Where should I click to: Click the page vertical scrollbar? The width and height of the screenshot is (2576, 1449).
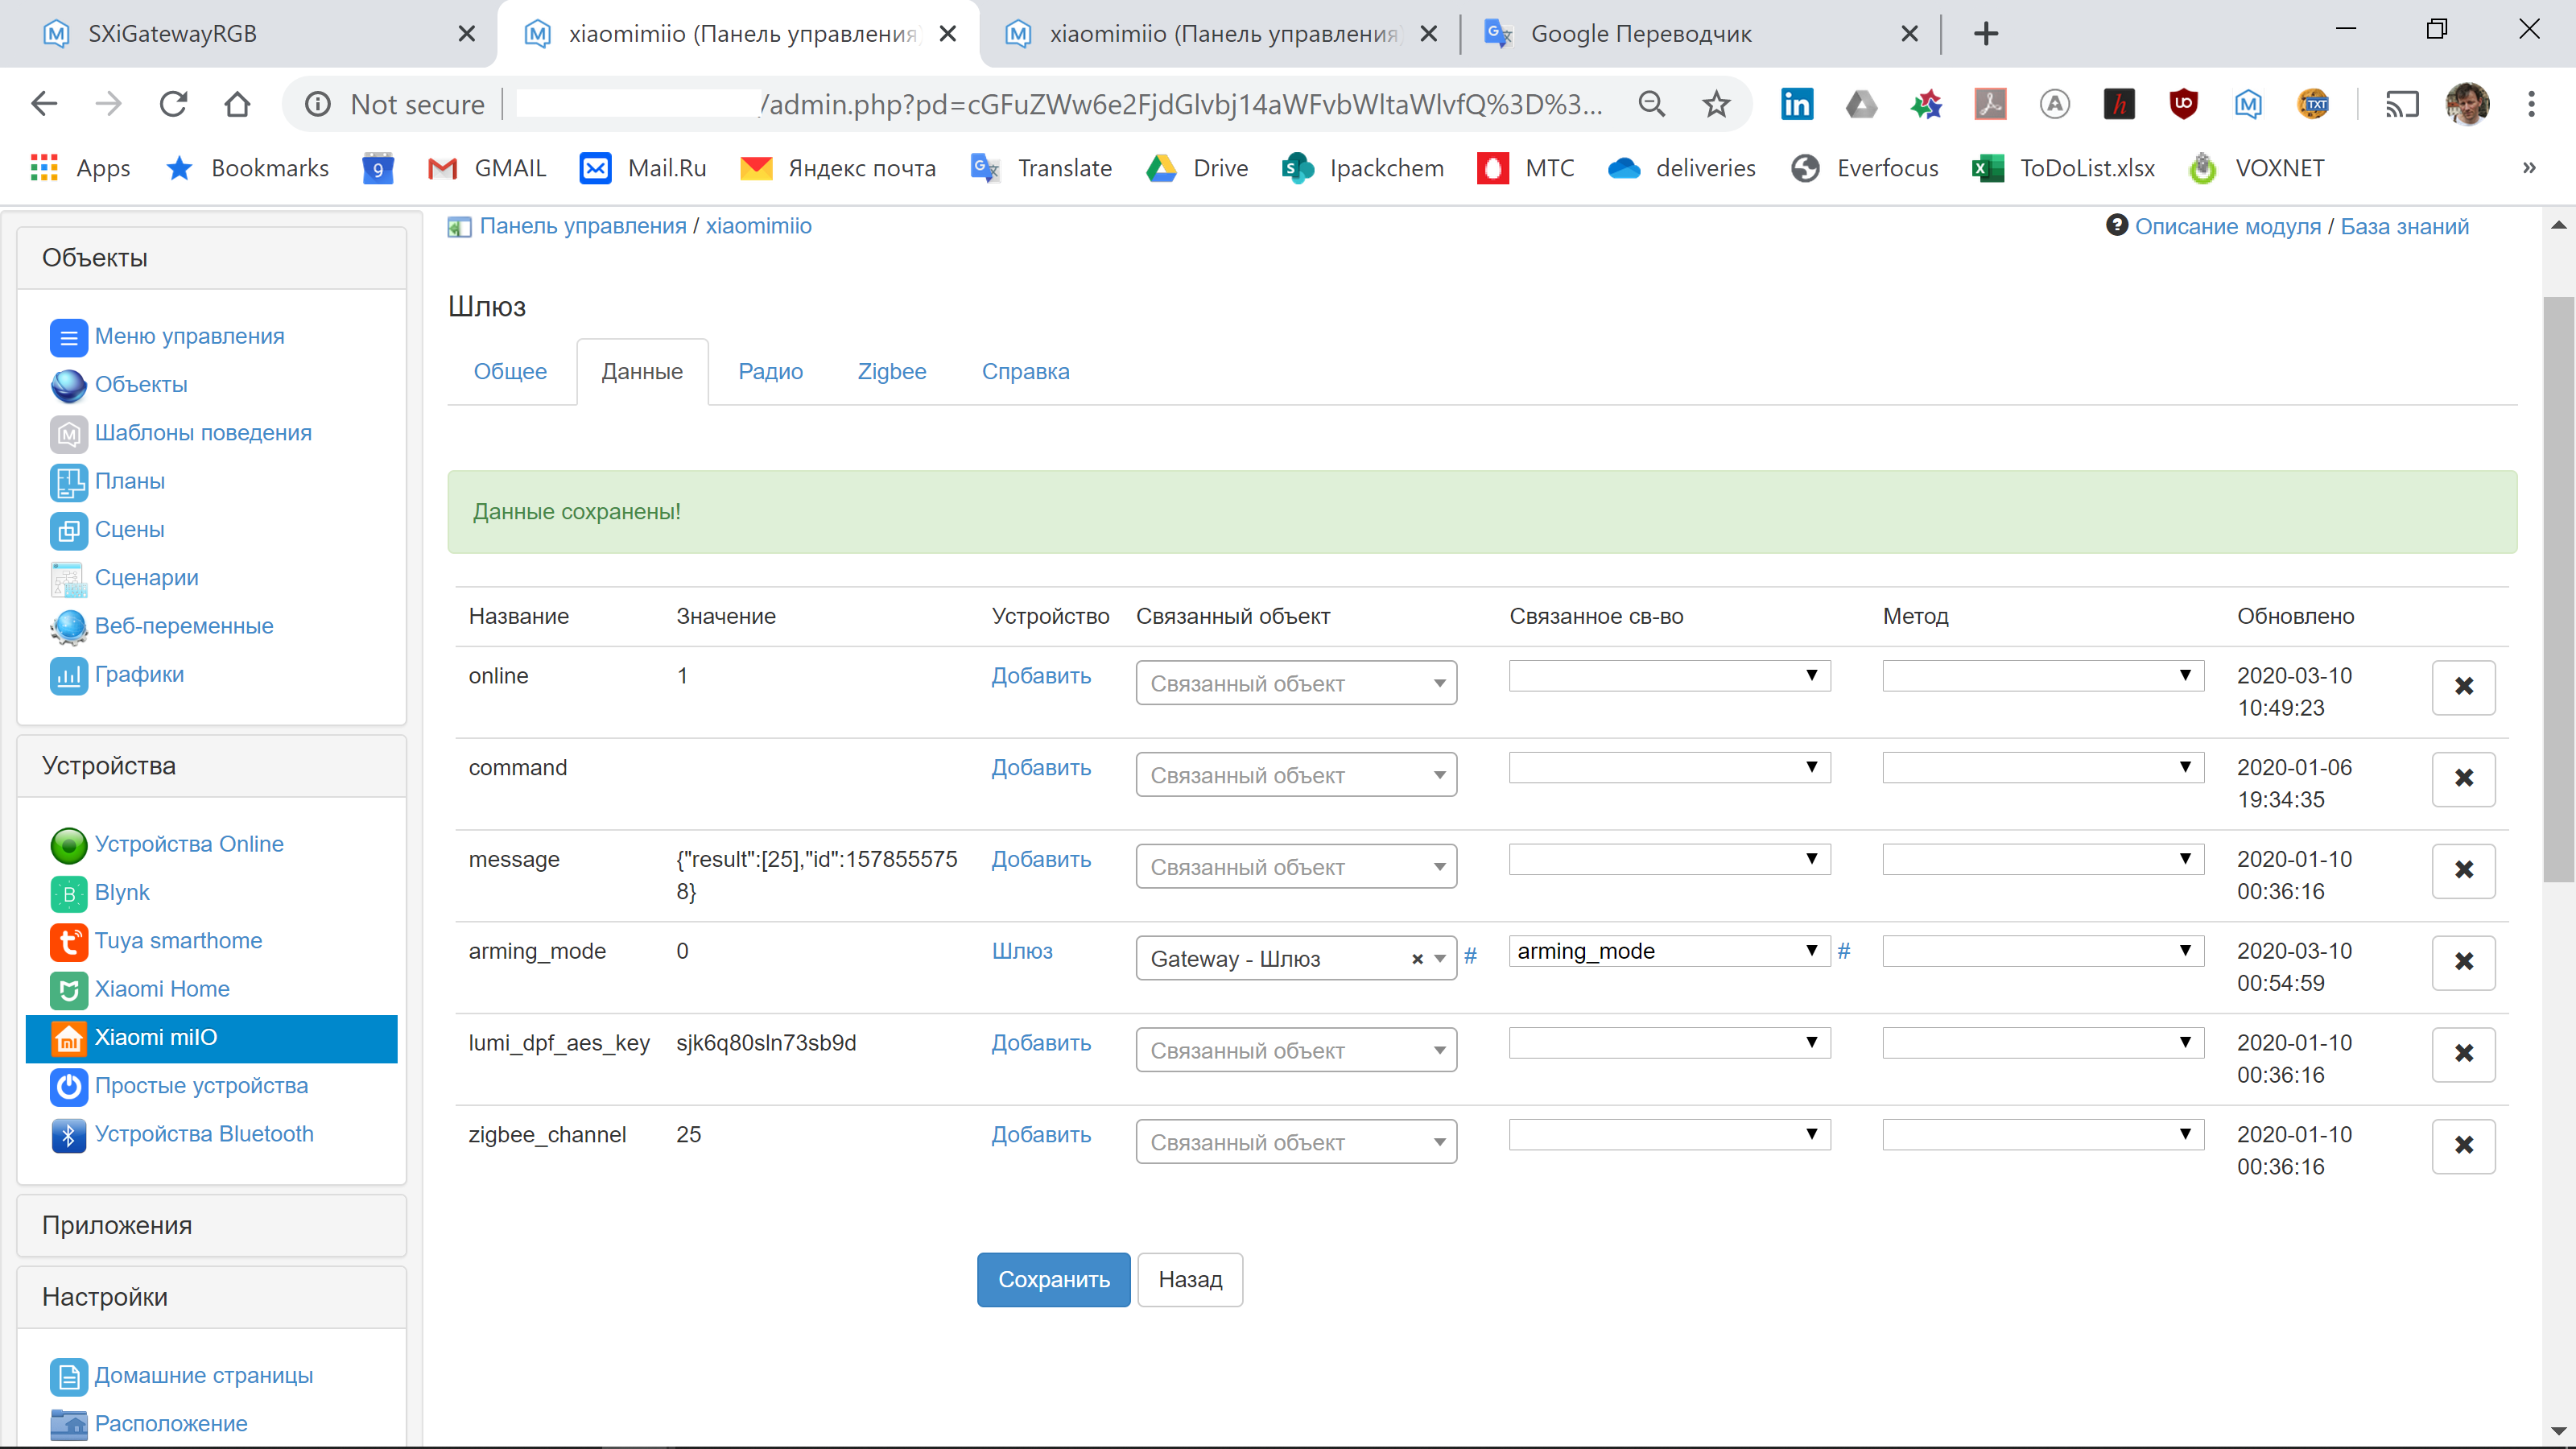pos(2558,590)
